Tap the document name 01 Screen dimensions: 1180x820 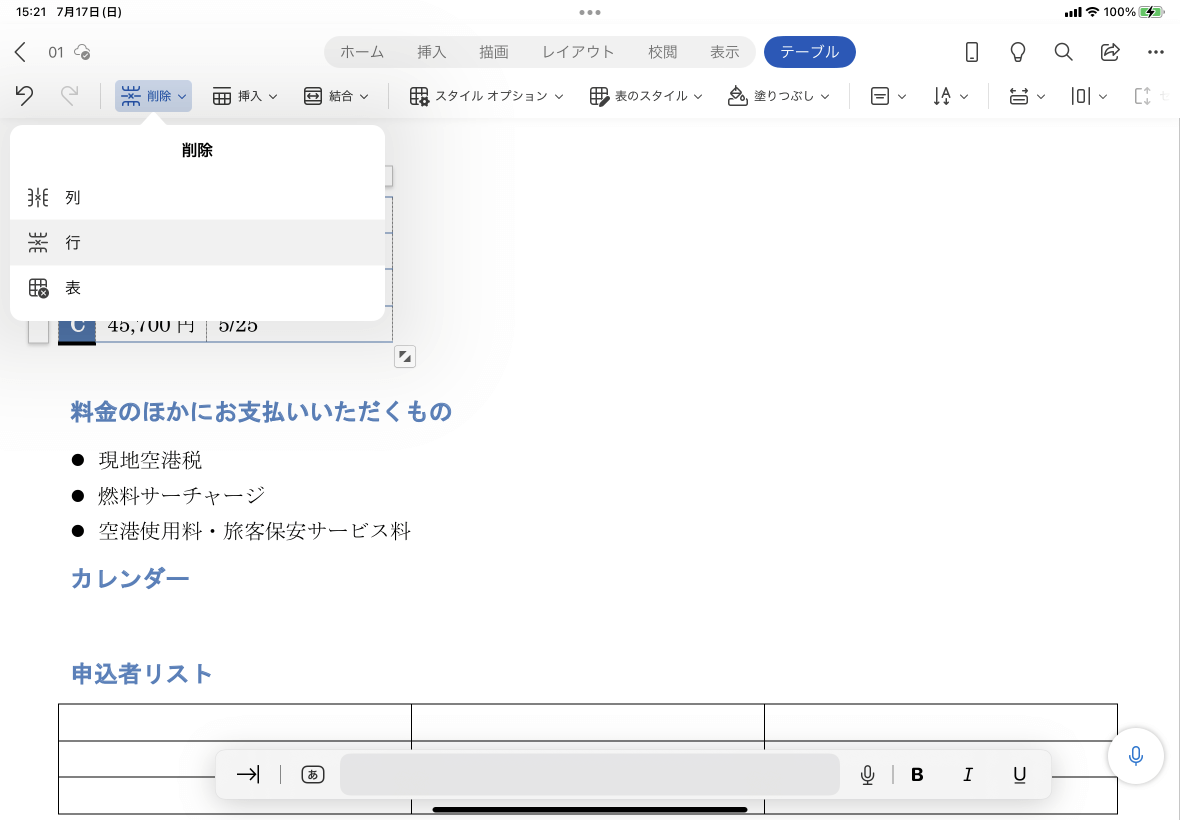[56, 52]
